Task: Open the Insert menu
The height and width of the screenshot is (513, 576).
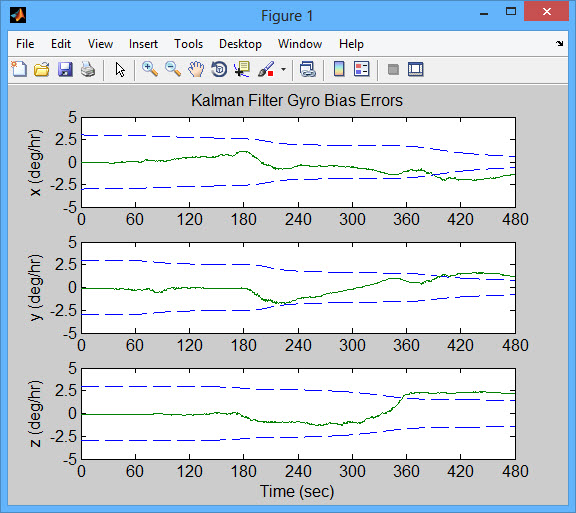Action: [143, 44]
